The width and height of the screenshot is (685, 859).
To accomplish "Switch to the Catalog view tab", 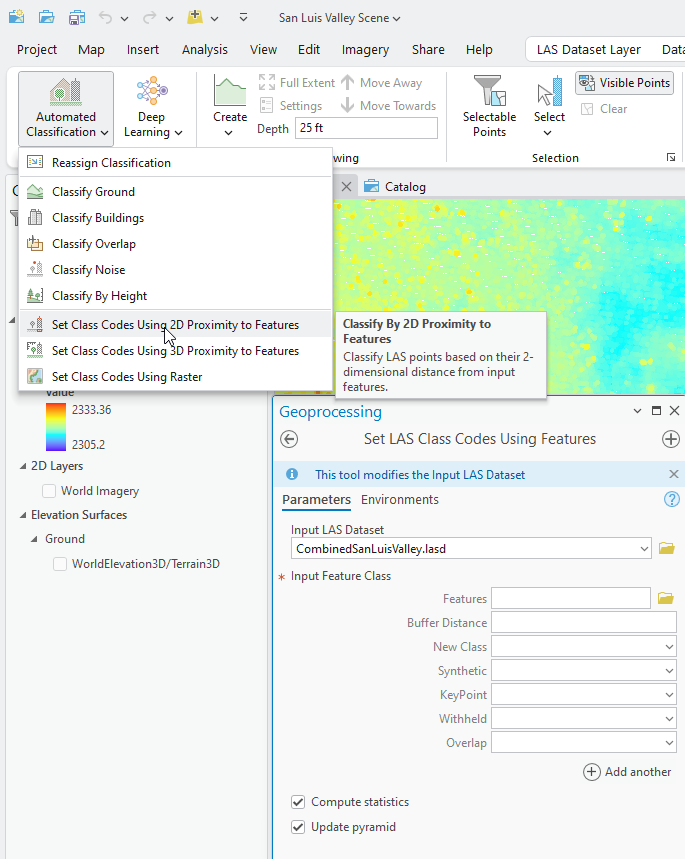I will [395, 187].
